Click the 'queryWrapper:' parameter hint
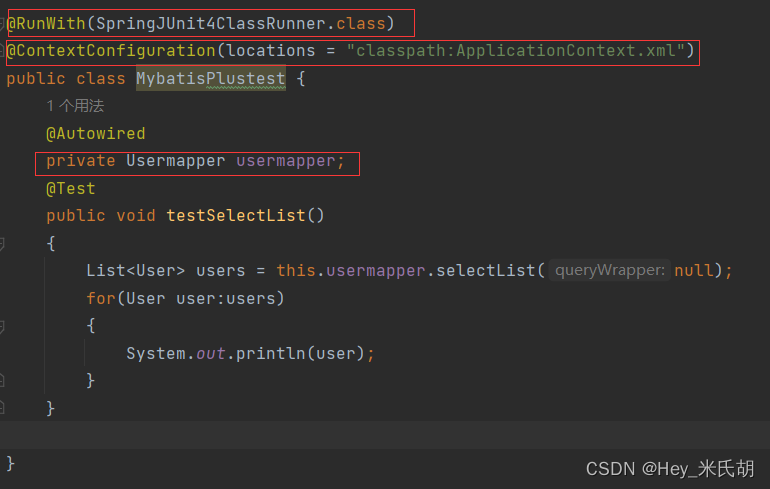 (609, 271)
